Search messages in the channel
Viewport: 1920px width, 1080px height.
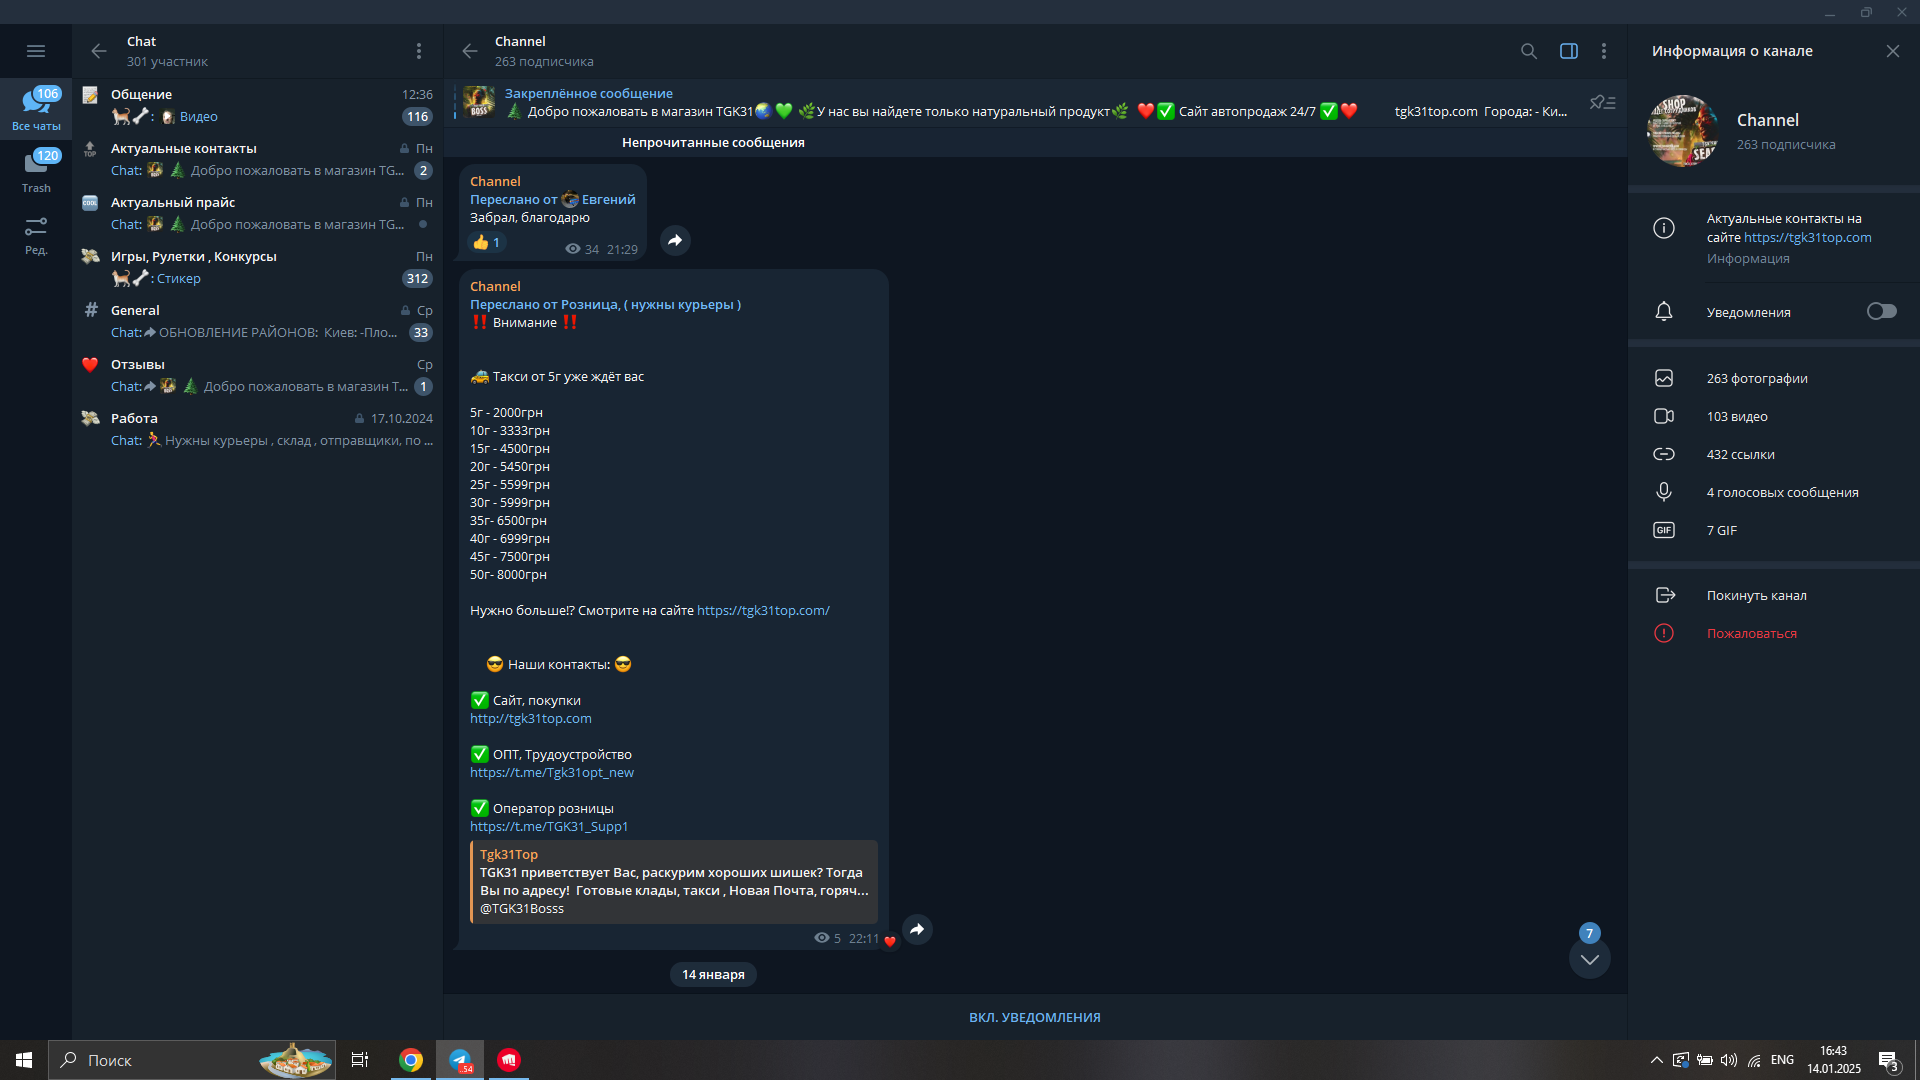pyautogui.click(x=1529, y=51)
